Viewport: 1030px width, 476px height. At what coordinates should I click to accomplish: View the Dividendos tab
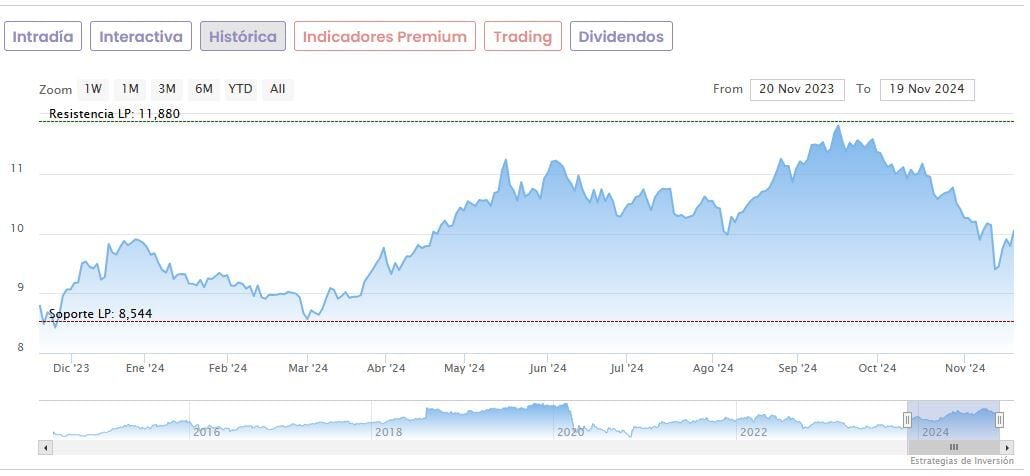click(x=621, y=37)
